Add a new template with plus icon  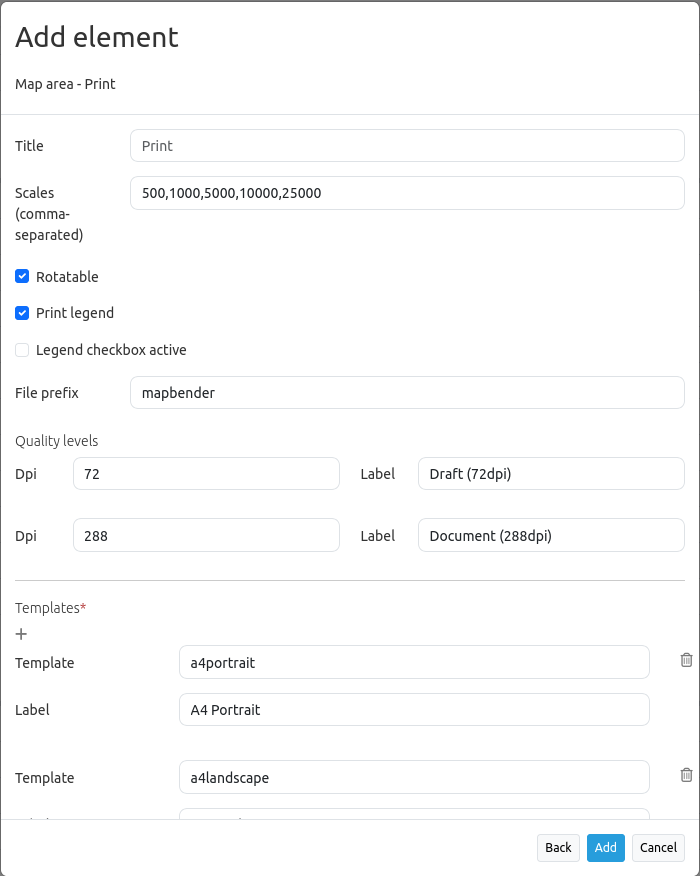tap(21, 634)
